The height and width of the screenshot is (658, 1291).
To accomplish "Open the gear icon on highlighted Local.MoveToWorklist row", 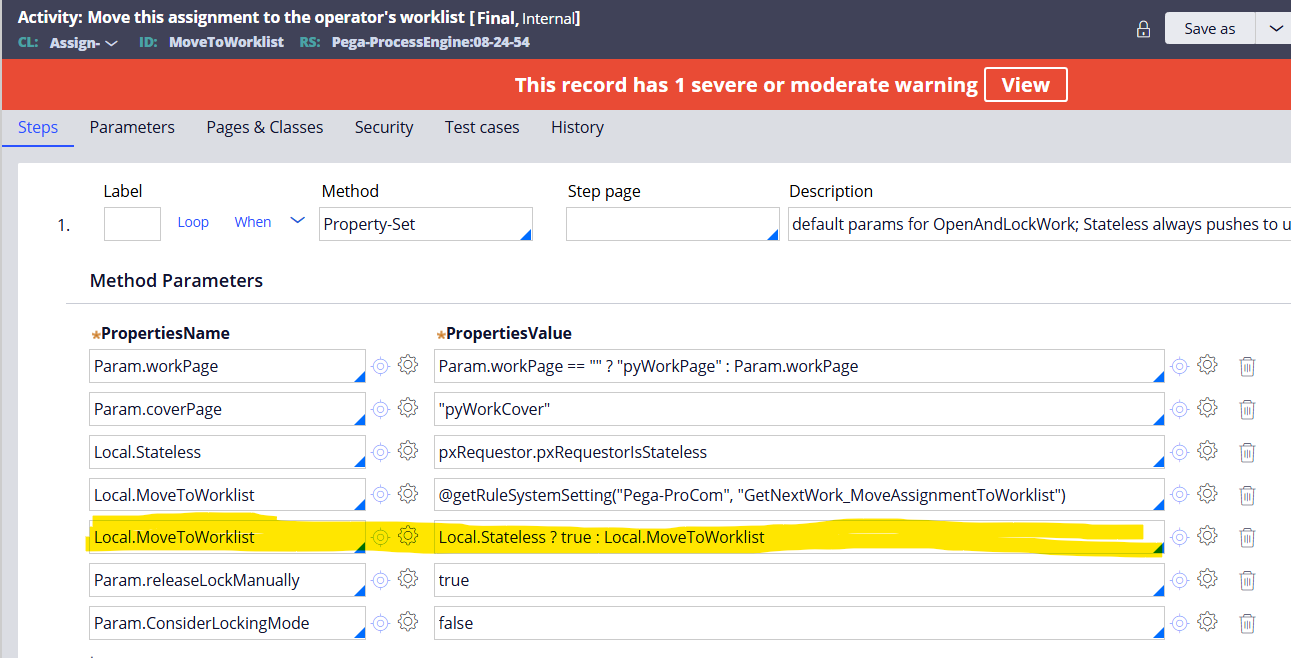I will (408, 536).
